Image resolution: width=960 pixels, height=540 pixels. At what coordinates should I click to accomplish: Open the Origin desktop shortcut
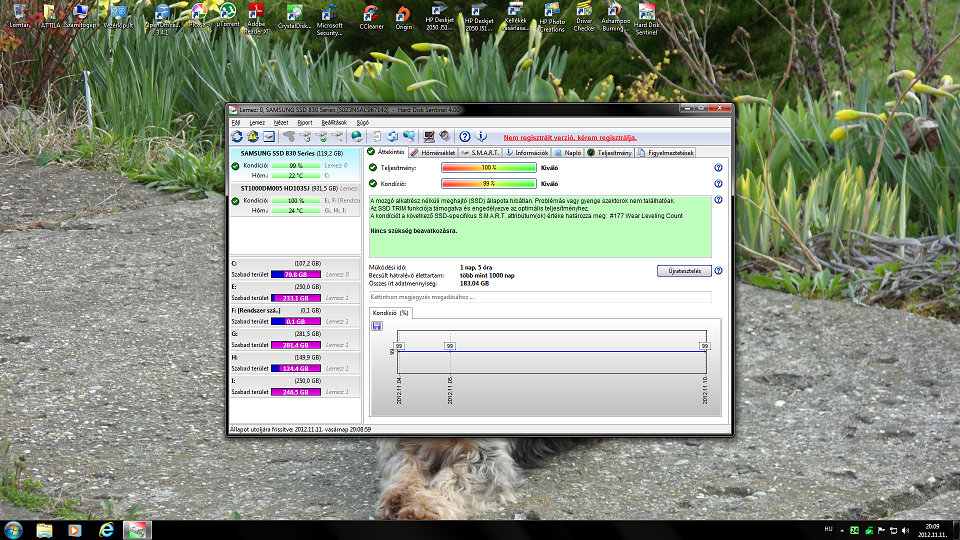(403, 18)
